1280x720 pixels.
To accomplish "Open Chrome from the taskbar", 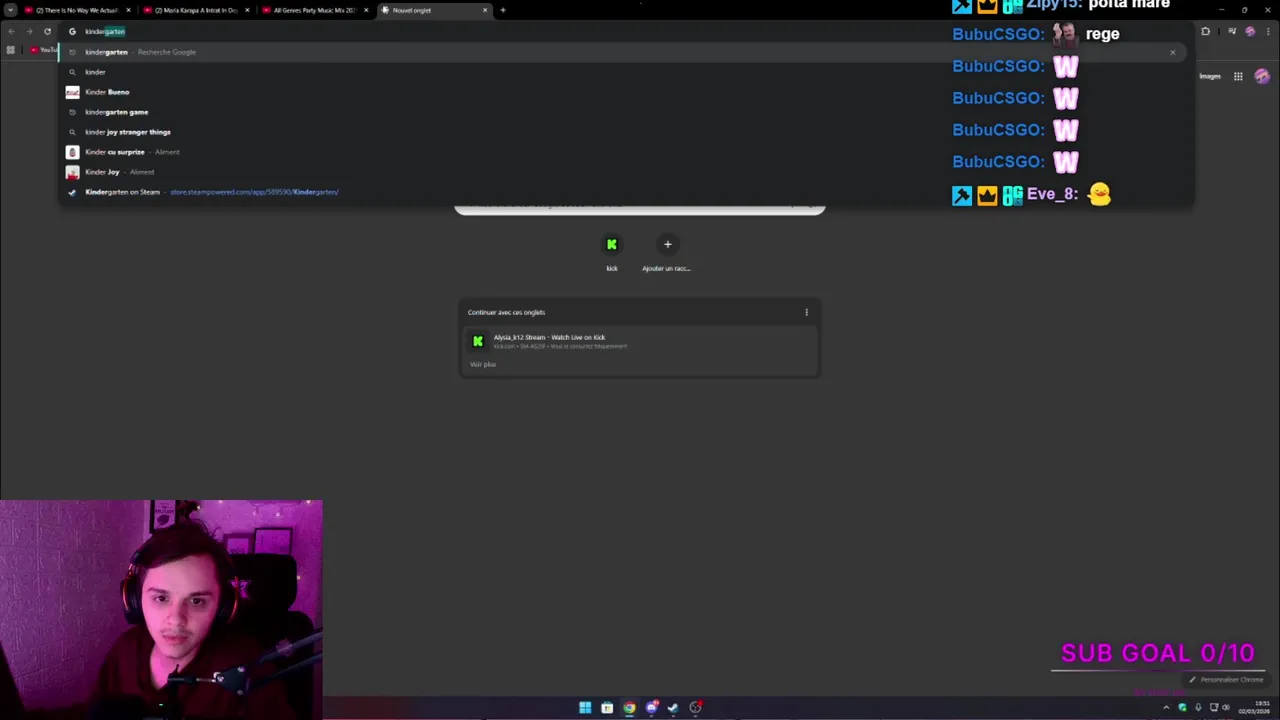I will [629, 708].
